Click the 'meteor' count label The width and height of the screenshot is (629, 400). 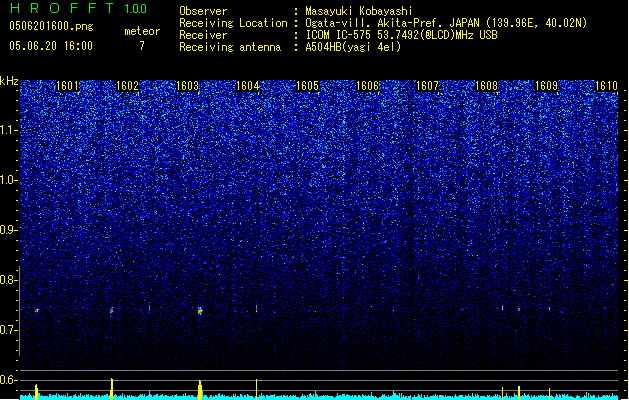coord(142,31)
